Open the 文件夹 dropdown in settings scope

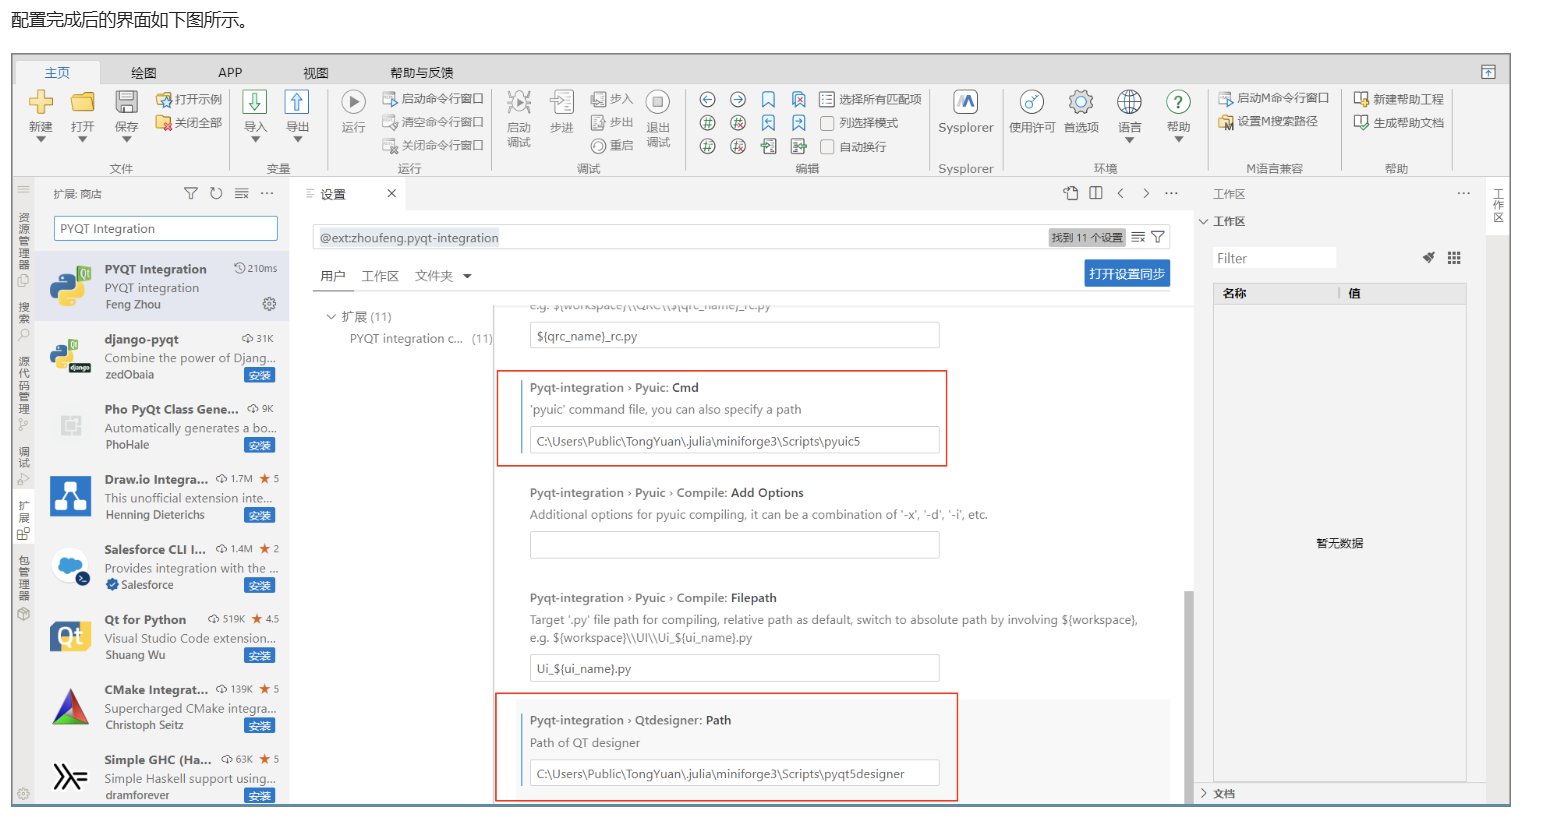pos(443,276)
